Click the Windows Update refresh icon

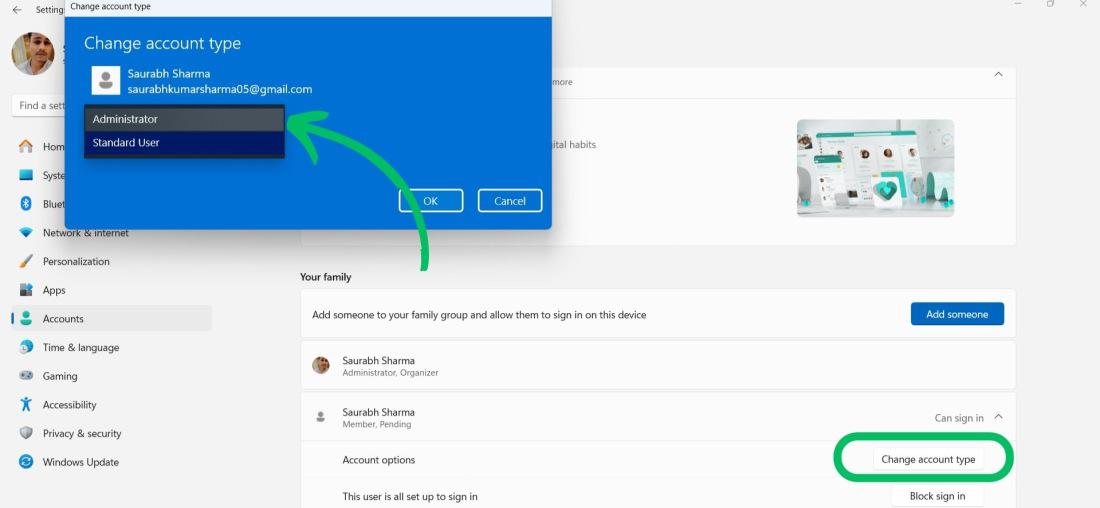coord(26,462)
